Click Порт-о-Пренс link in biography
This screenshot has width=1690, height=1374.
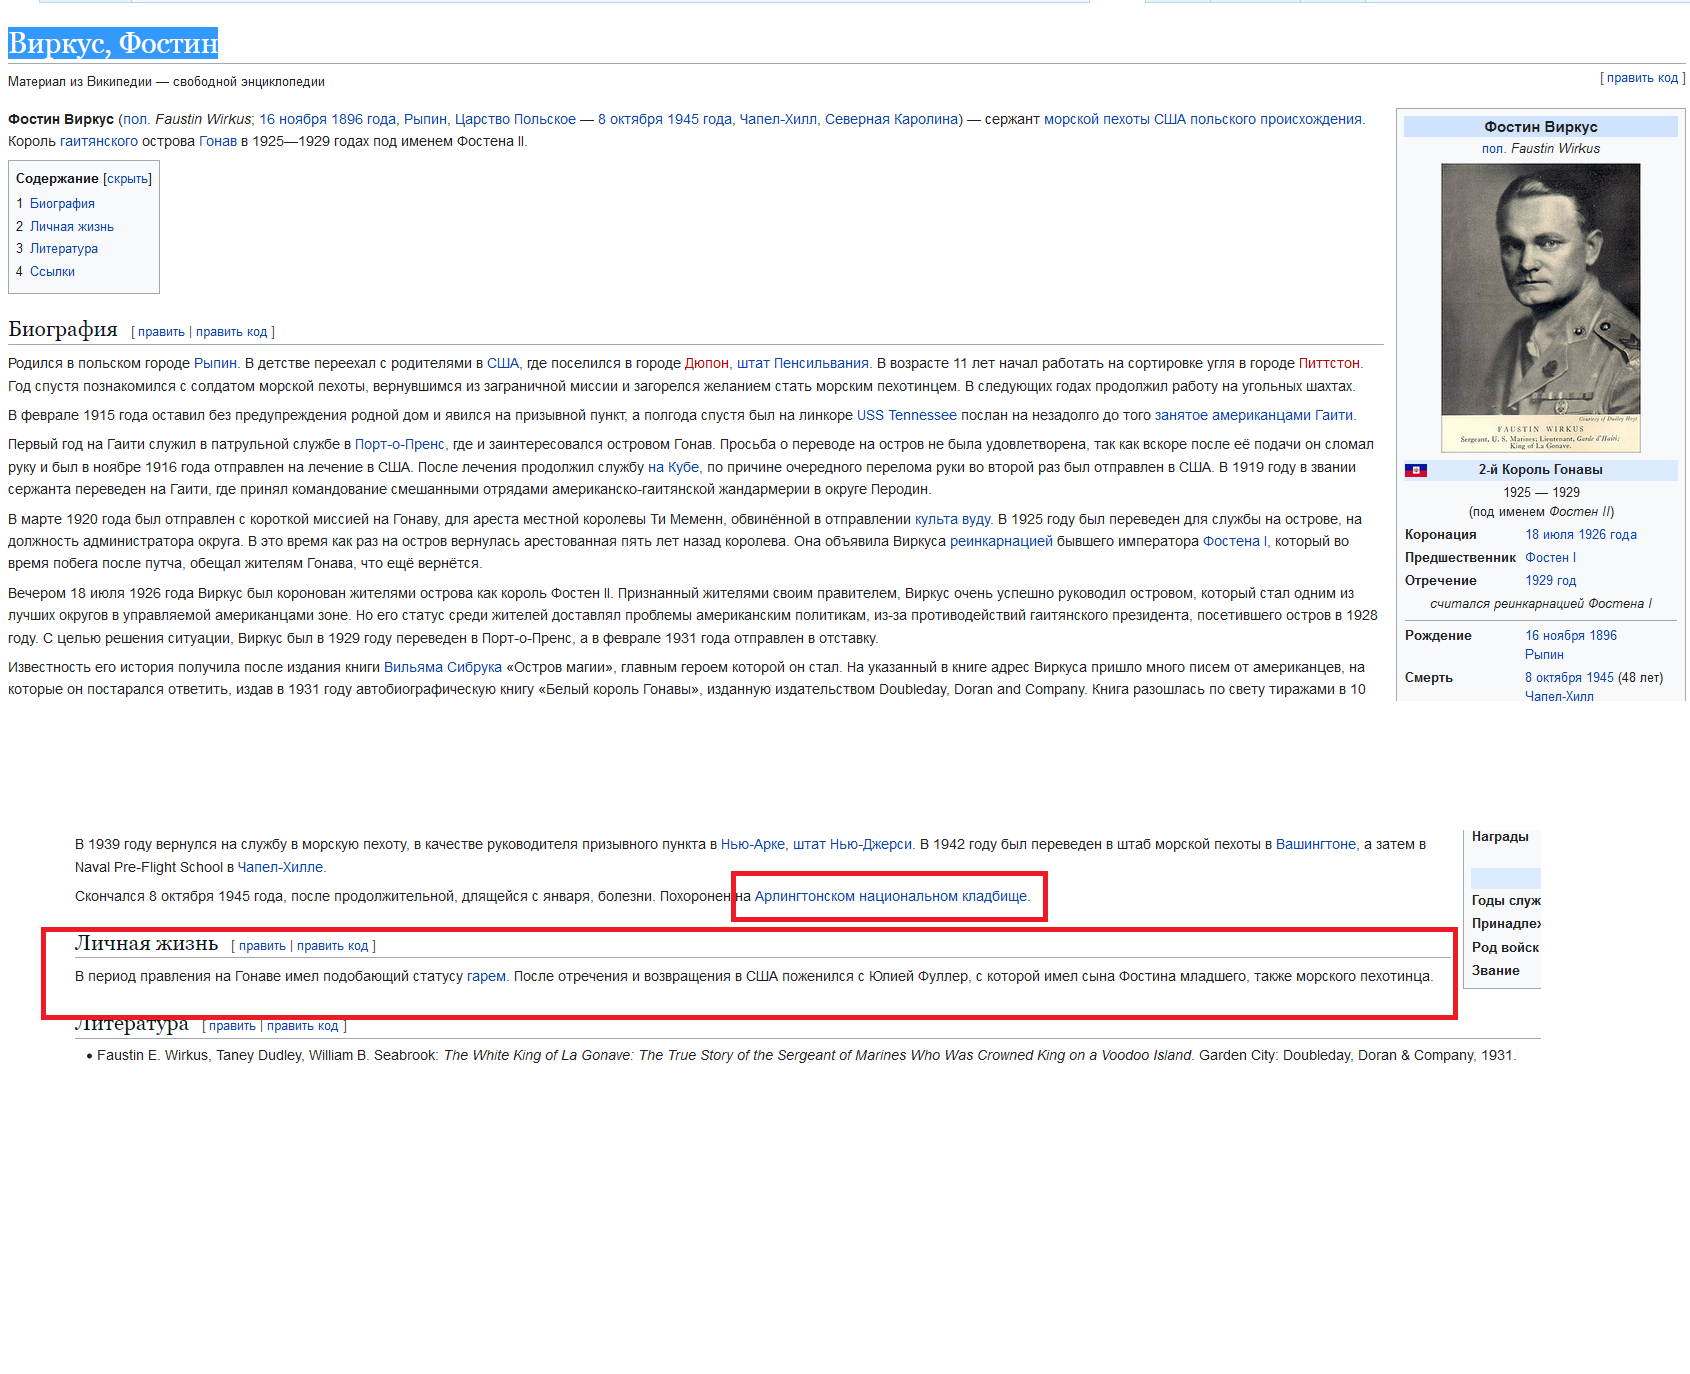pos(399,445)
